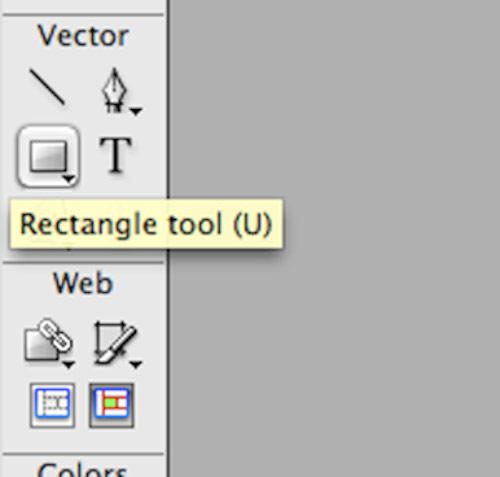
Task: Open the Rectangle tool flyout arrow
Action: tap(69, 180)
